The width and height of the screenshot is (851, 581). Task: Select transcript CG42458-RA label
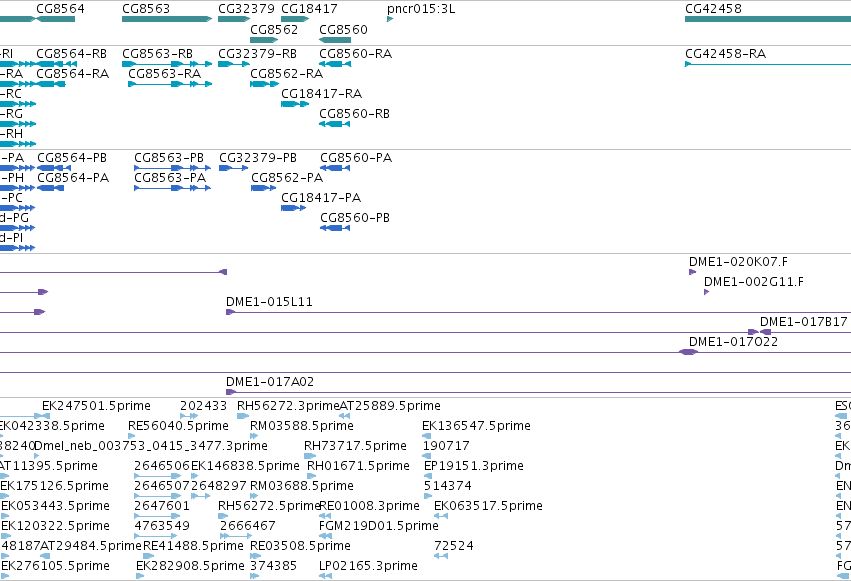click(x=725, y=54)
